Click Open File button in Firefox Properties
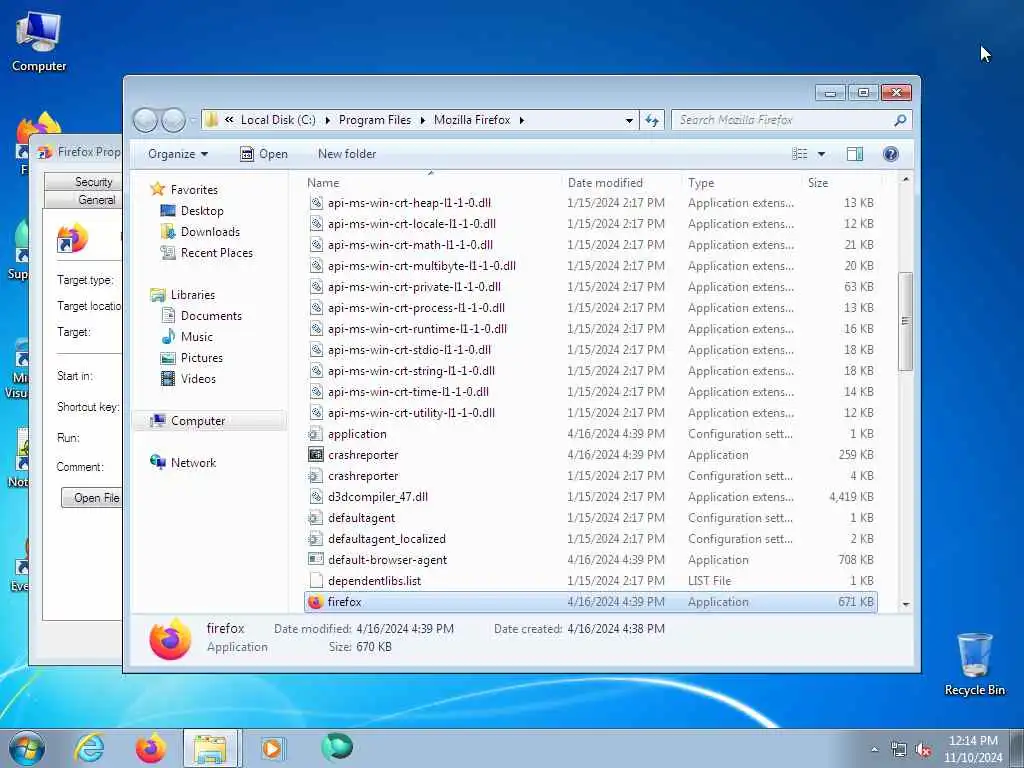The height and width of the screenshot is (768, 1024). (x=92, y=498)
